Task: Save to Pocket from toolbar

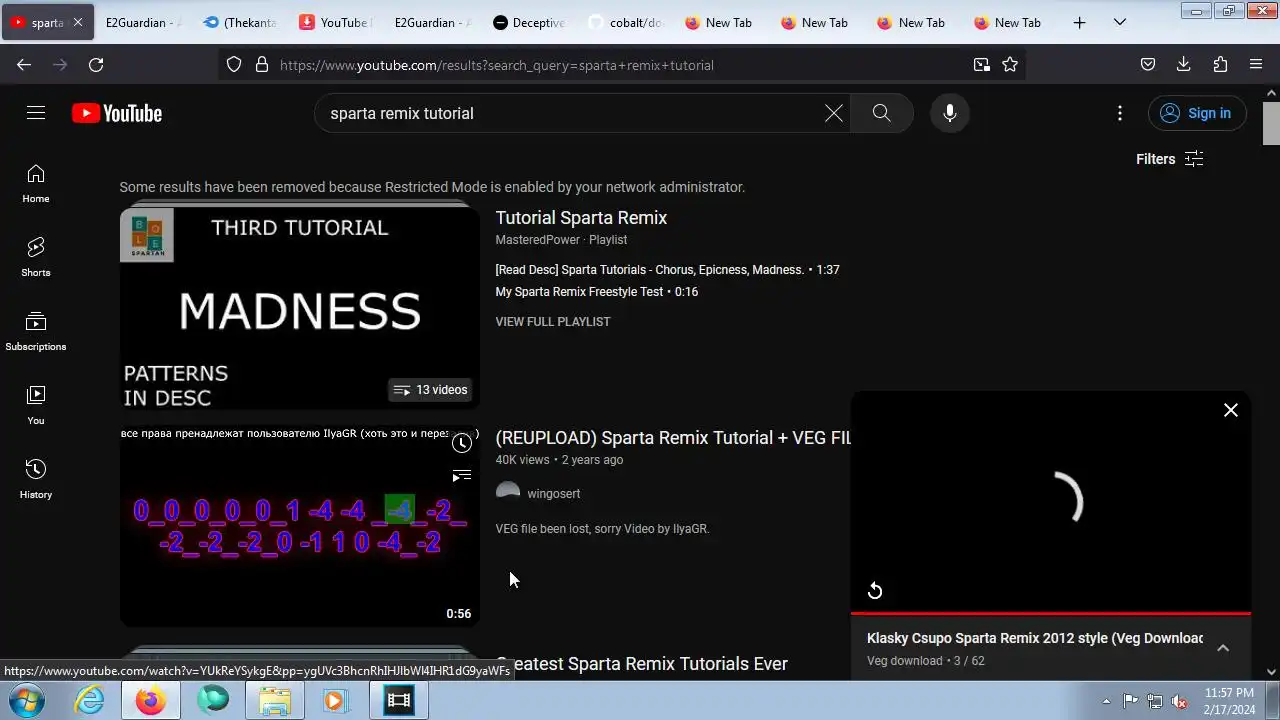Action: pos(1148,64)
